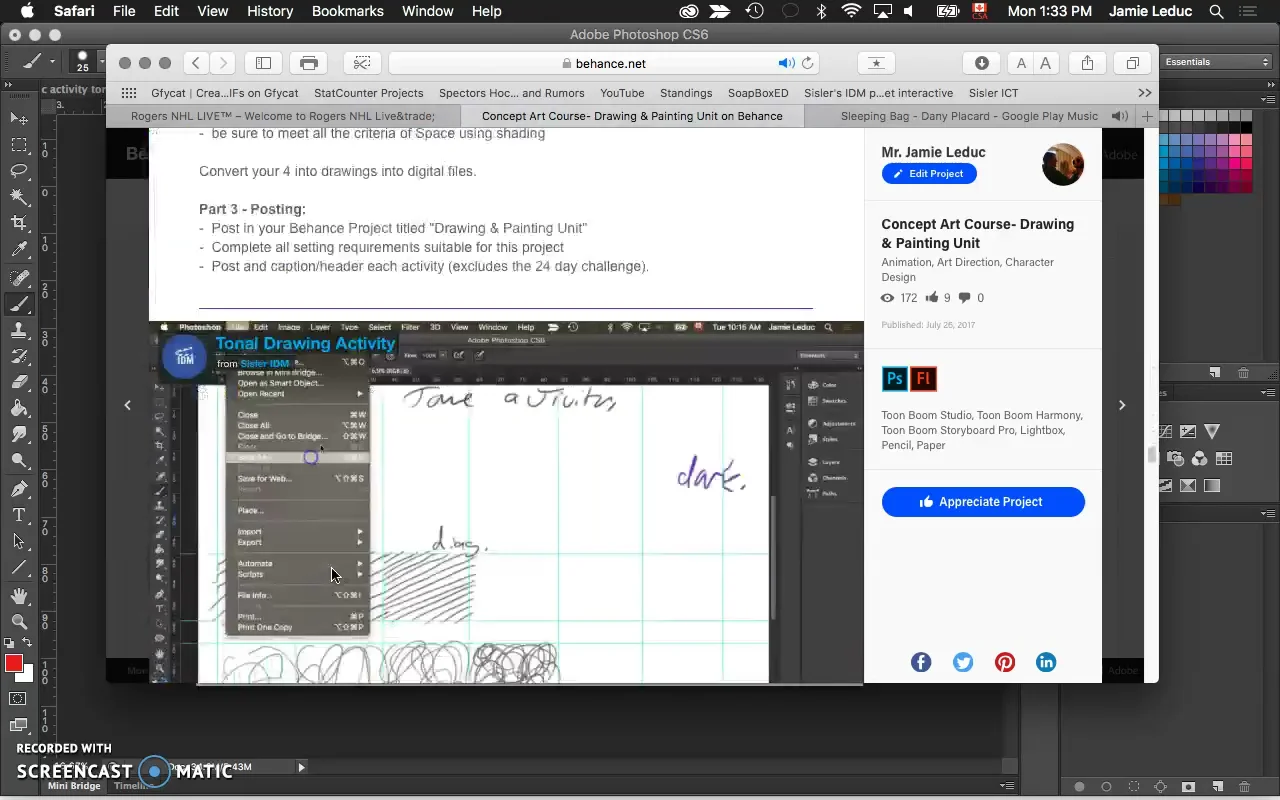Image resolution: width=1280 pixels, height=800 pixels.
Task: Select the Type tool
Action: (19, 515)
